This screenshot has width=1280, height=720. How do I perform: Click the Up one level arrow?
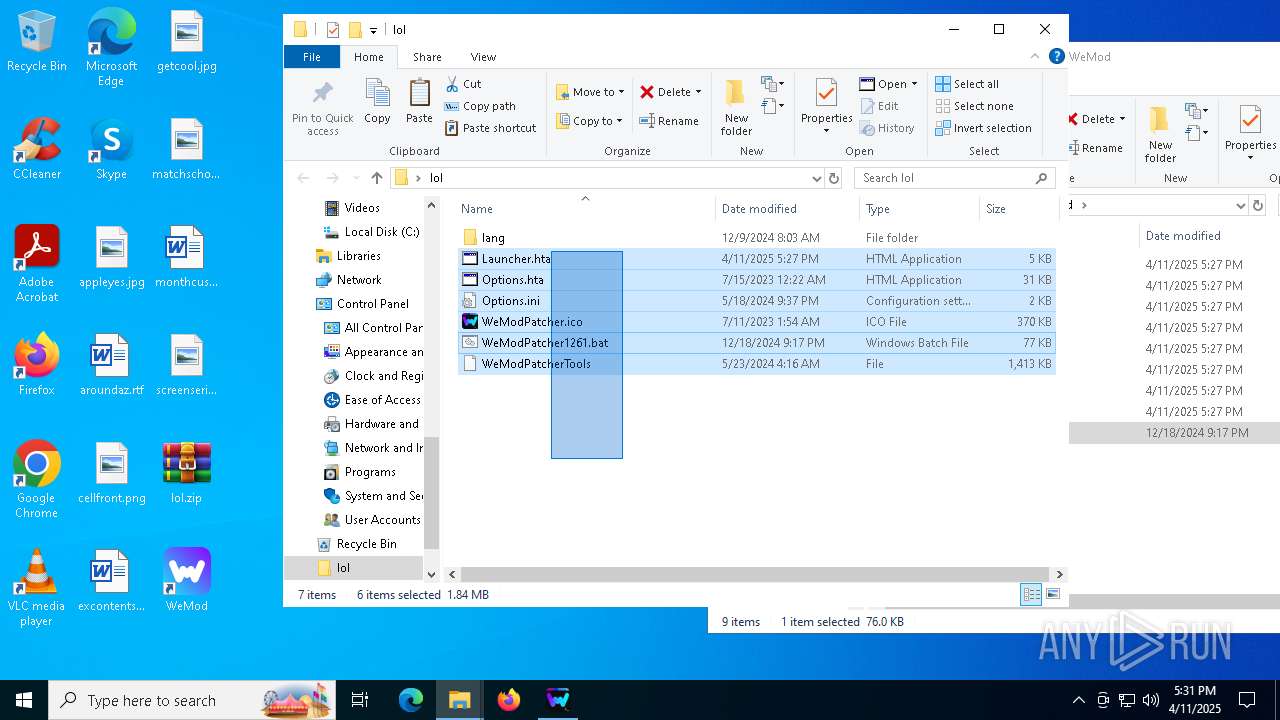tap(376, 178)
